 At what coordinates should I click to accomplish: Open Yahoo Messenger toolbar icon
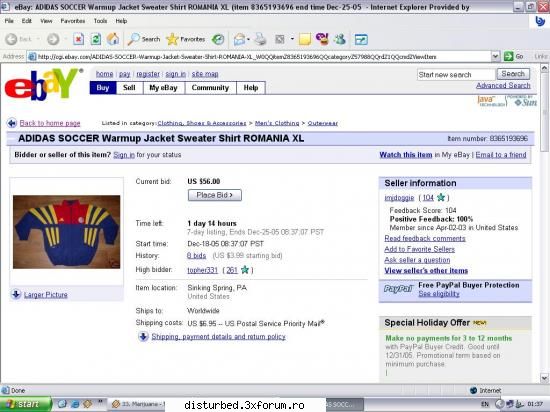pos(322,39)
